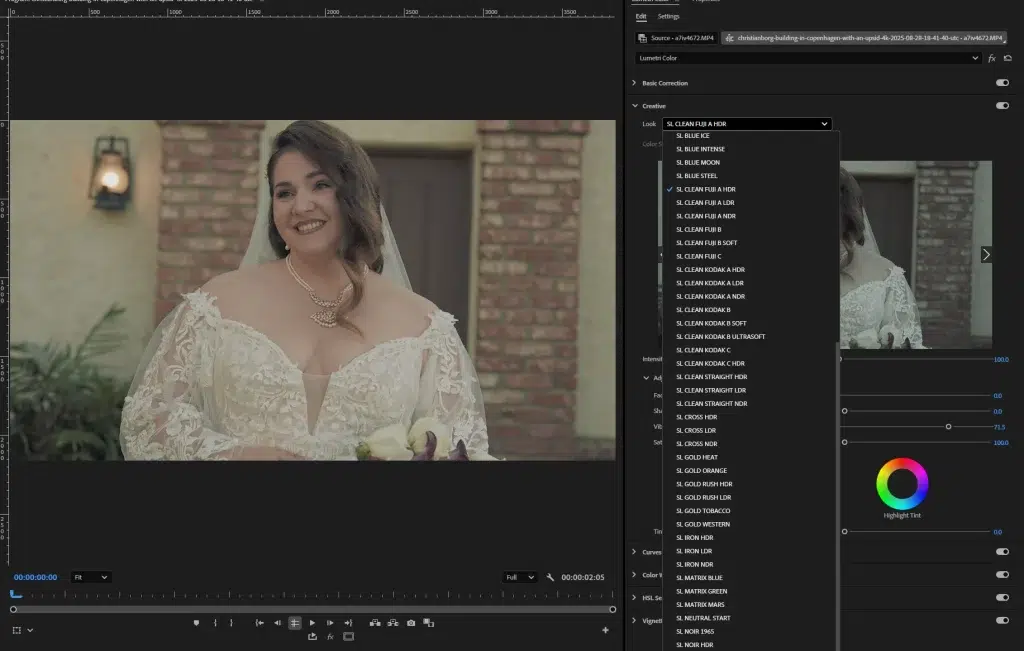Click the Export Frame camera icon
Viewport: 1024px width, 651px height.
coord(411,621)
